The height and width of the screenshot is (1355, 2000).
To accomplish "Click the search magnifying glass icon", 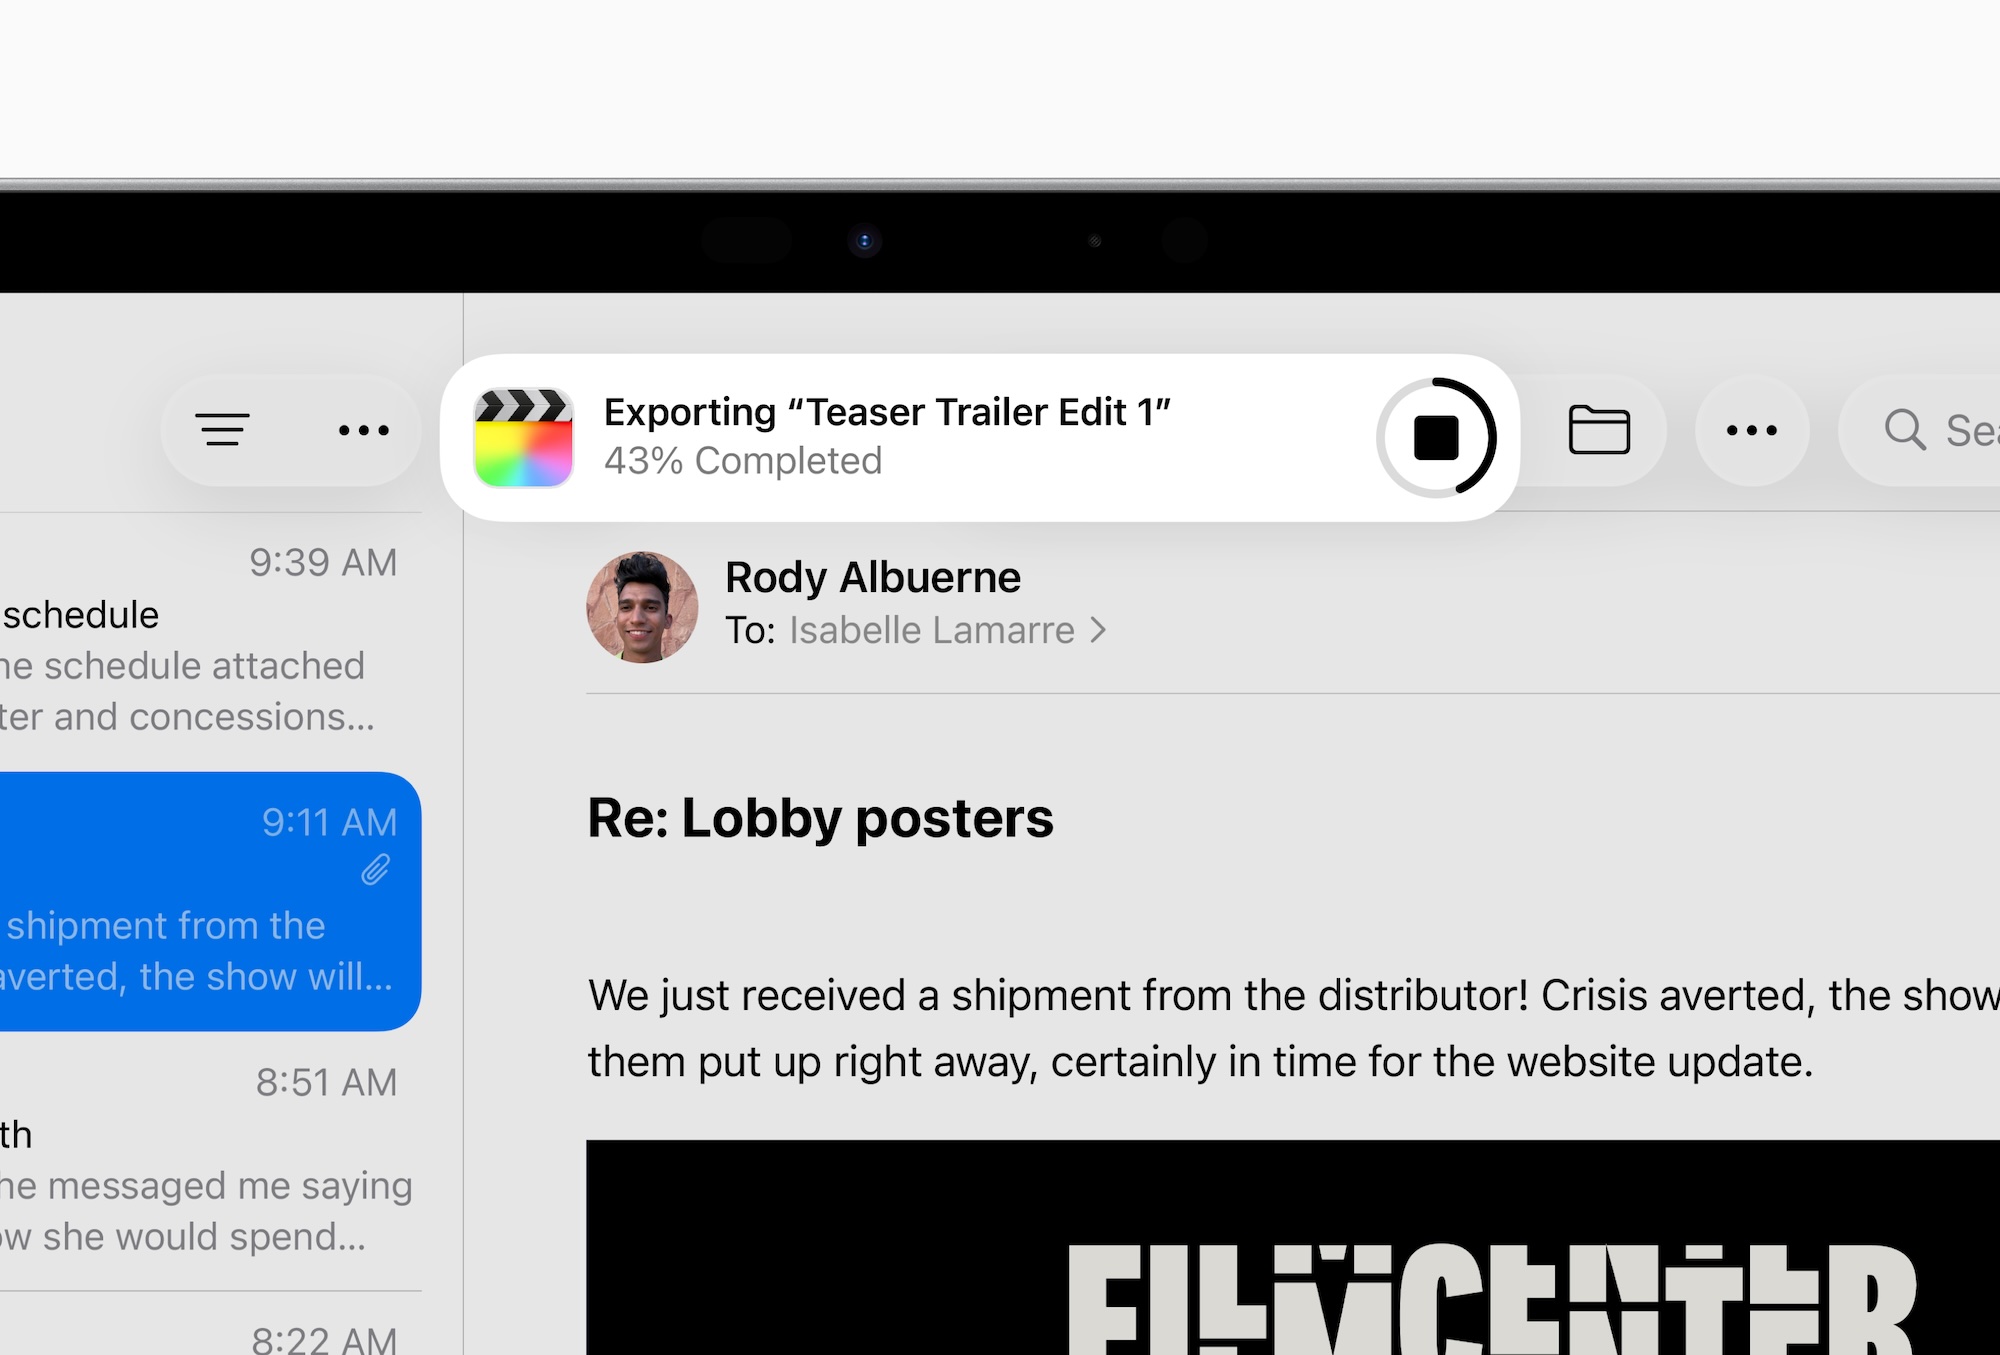I will pos(1905,430).
